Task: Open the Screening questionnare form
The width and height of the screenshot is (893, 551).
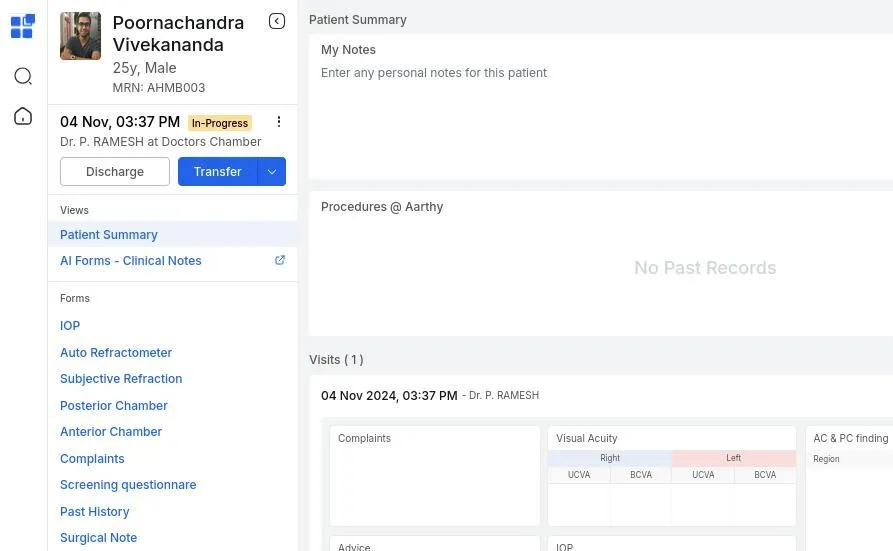Action: pyautogui.click(x=128, y=485)
